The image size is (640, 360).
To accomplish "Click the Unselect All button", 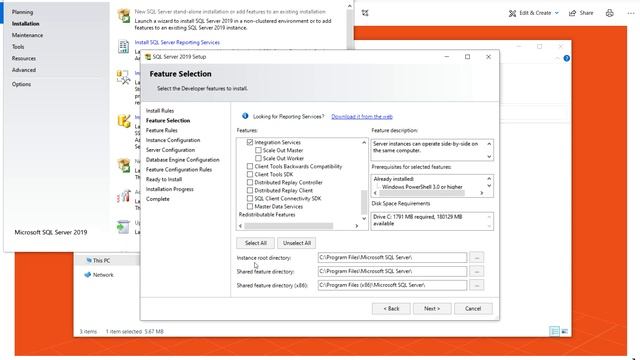I will 297,243.
